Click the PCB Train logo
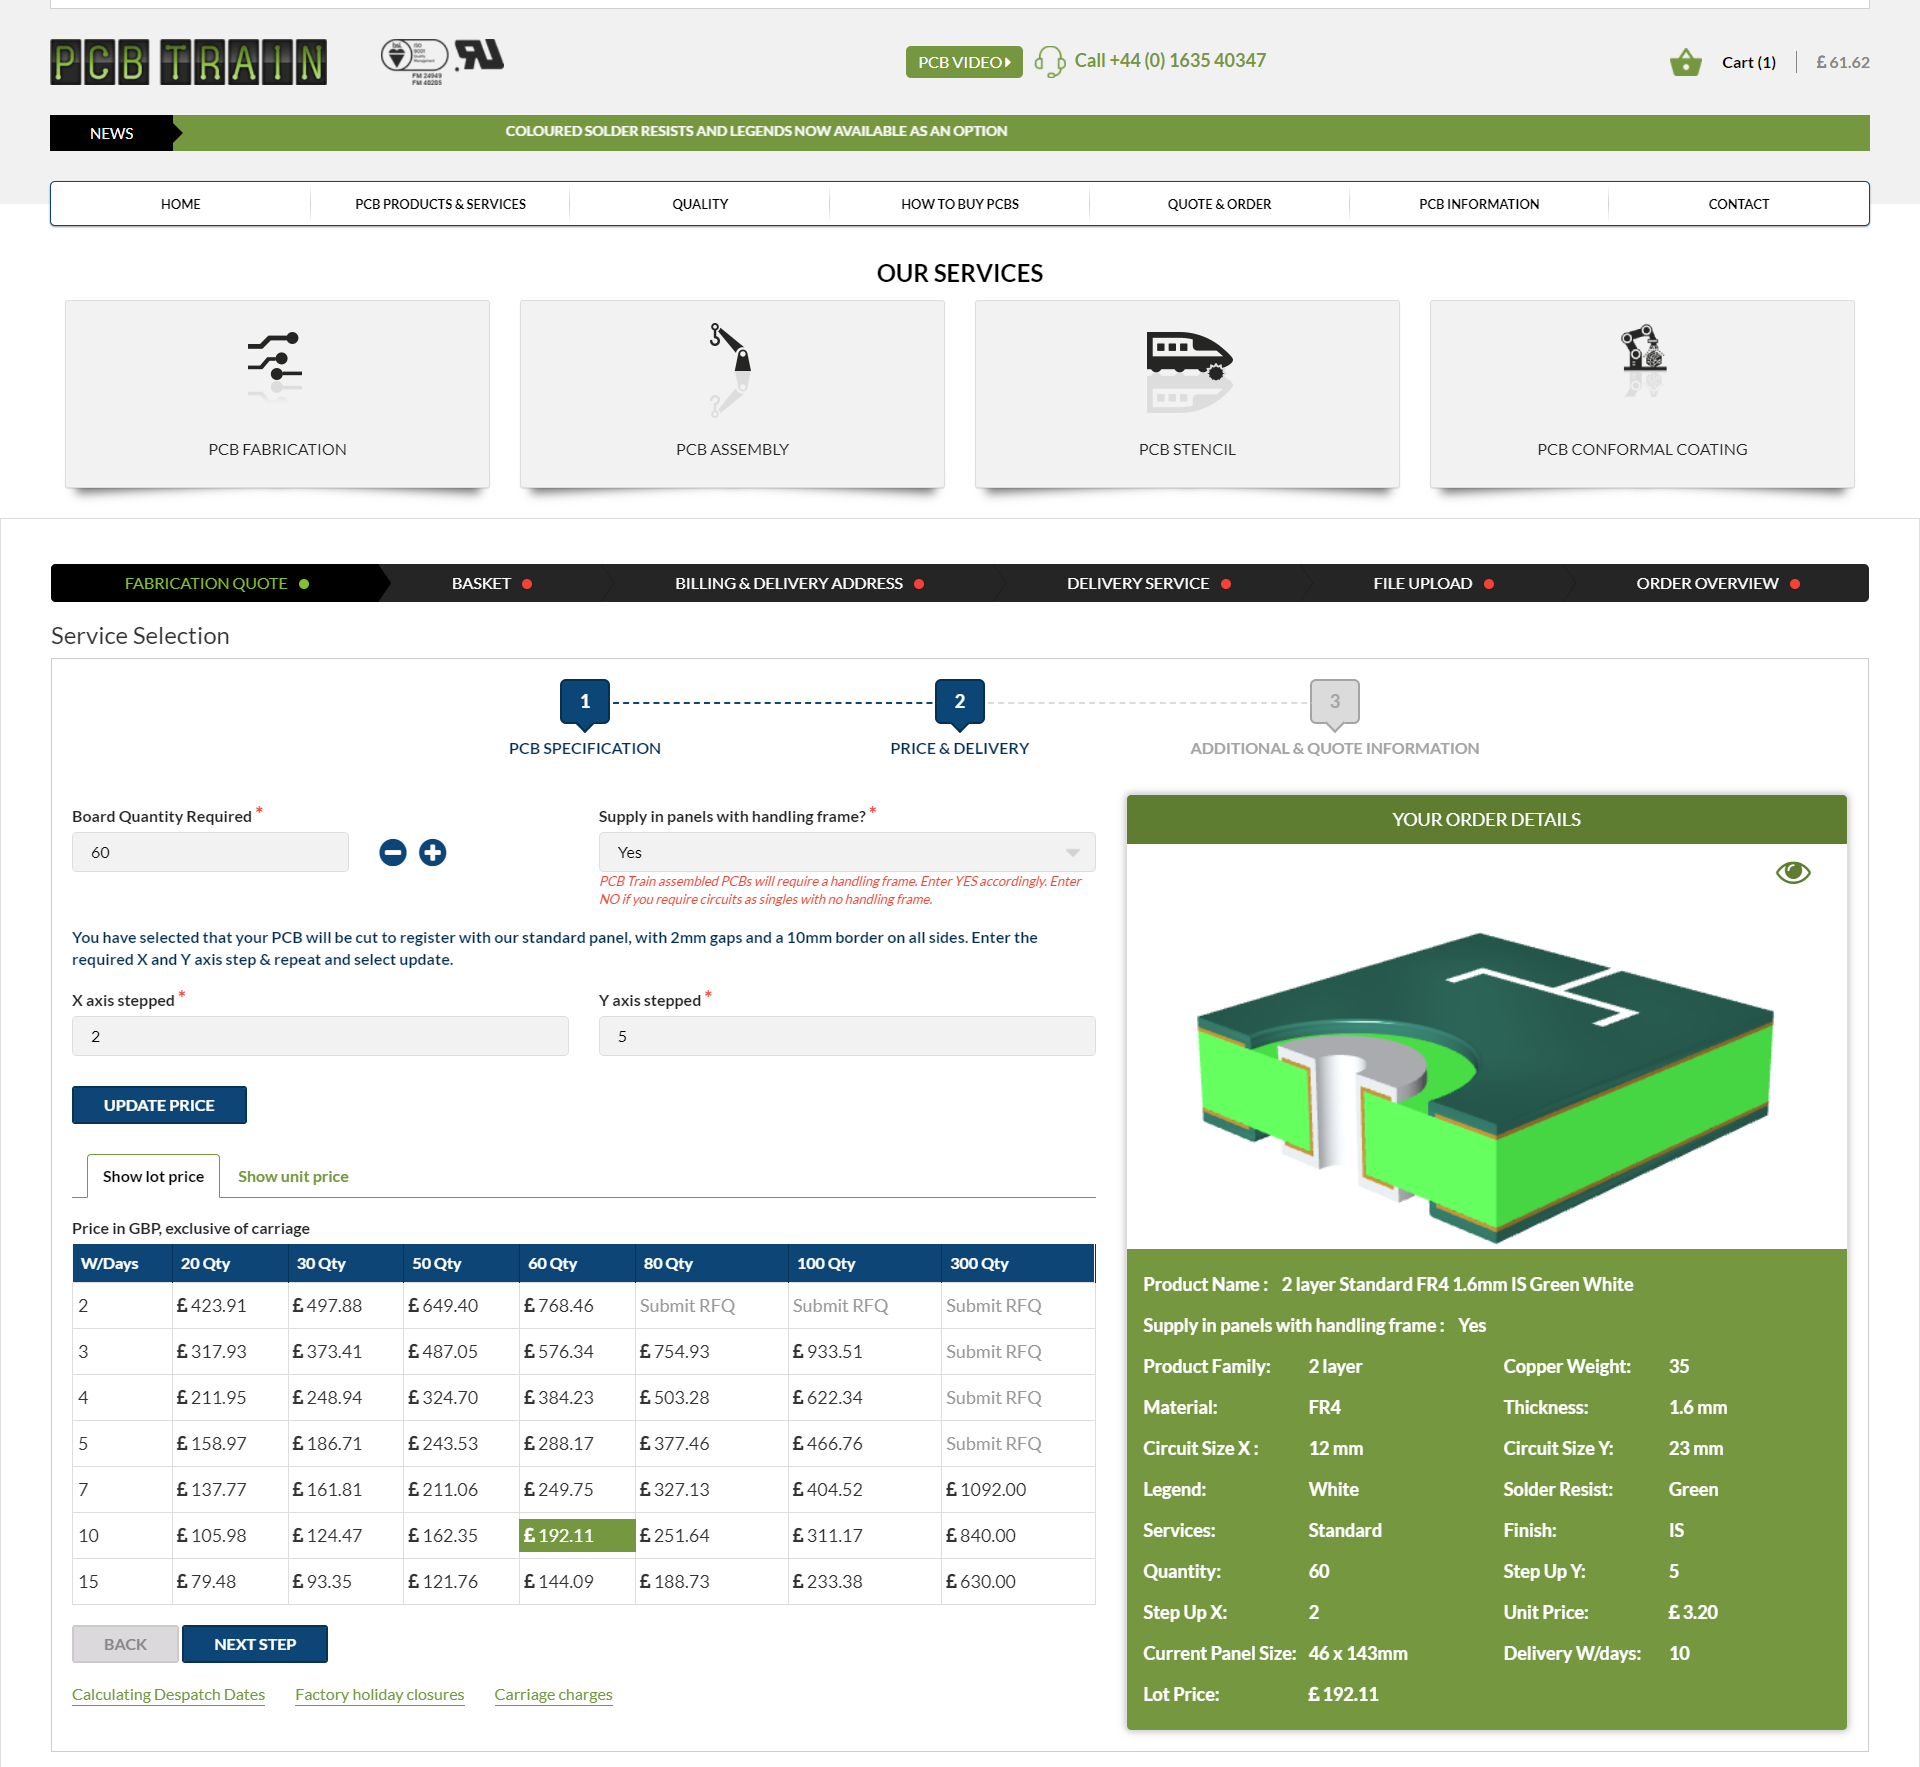The image size is (1920, 1767). tap(188, 62)
